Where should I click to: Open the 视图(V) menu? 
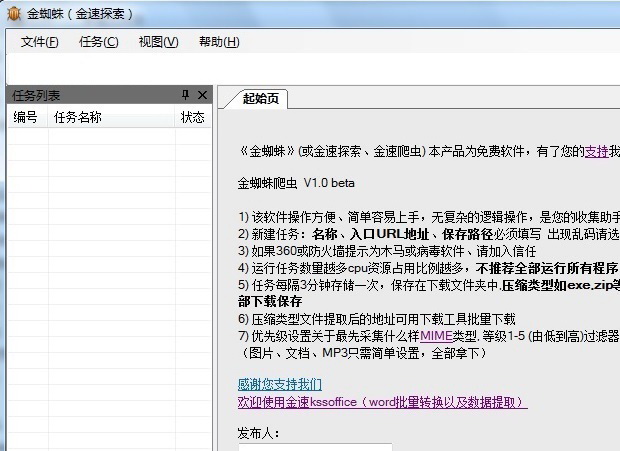tap(158, 42)
